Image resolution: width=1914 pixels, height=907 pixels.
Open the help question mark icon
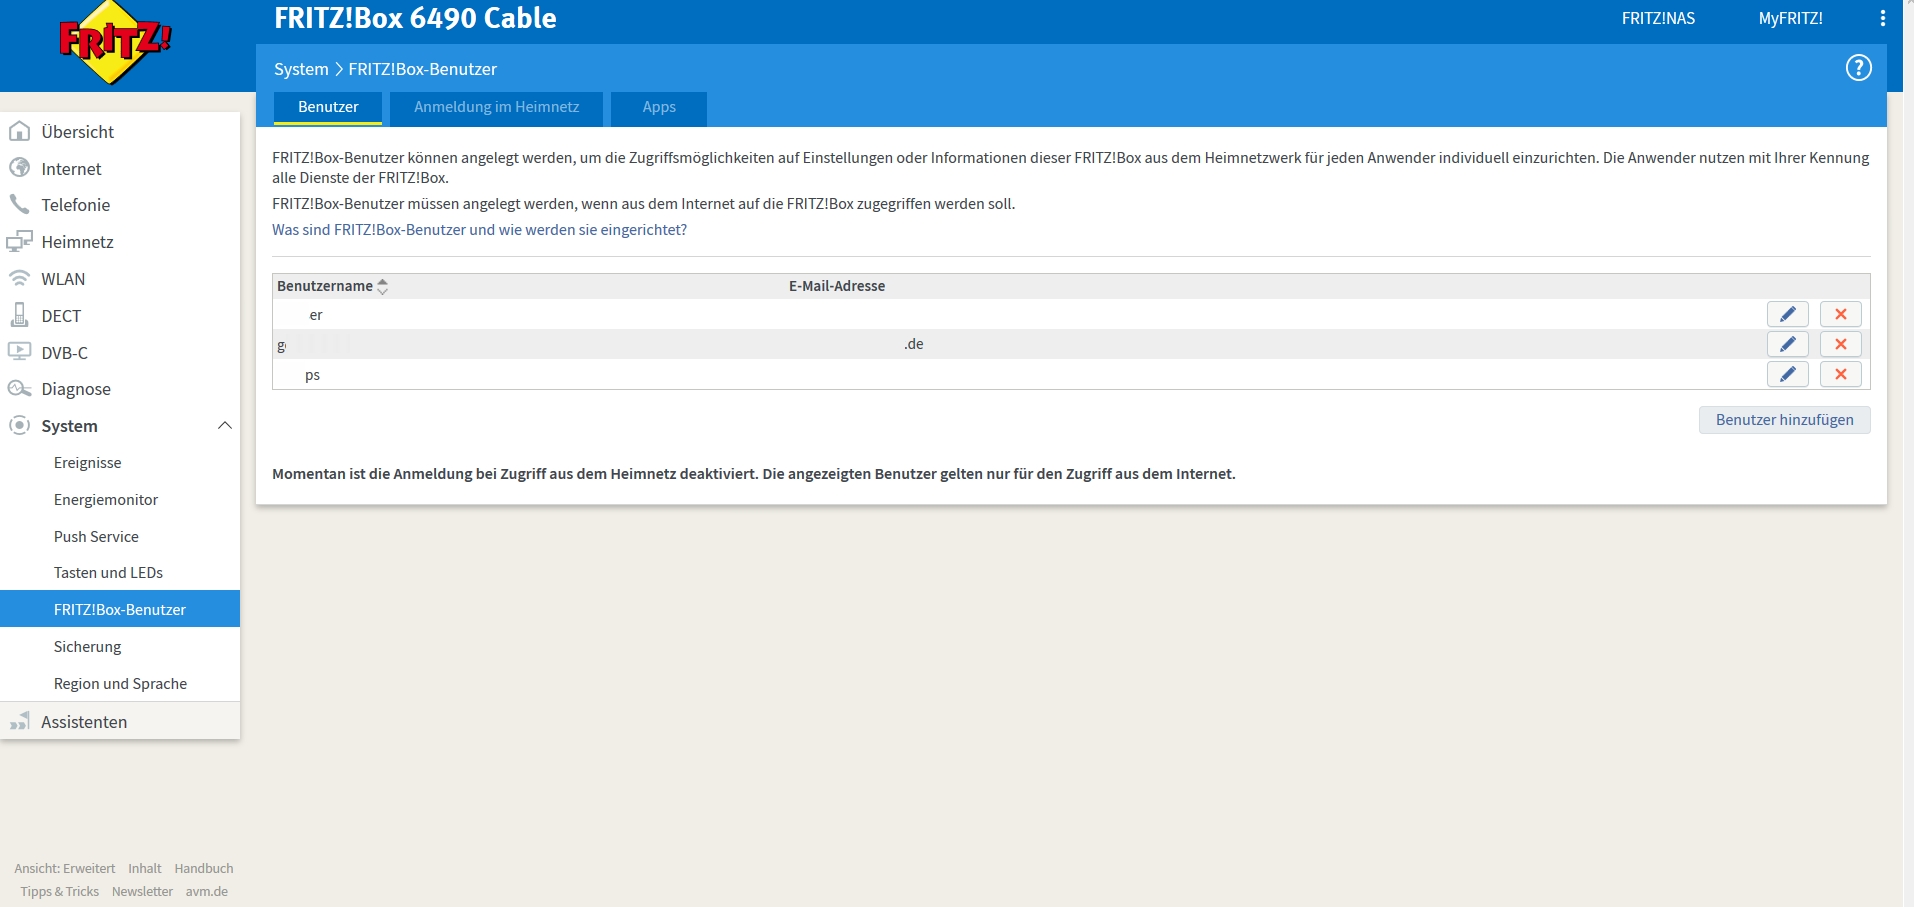(1858, 68)
